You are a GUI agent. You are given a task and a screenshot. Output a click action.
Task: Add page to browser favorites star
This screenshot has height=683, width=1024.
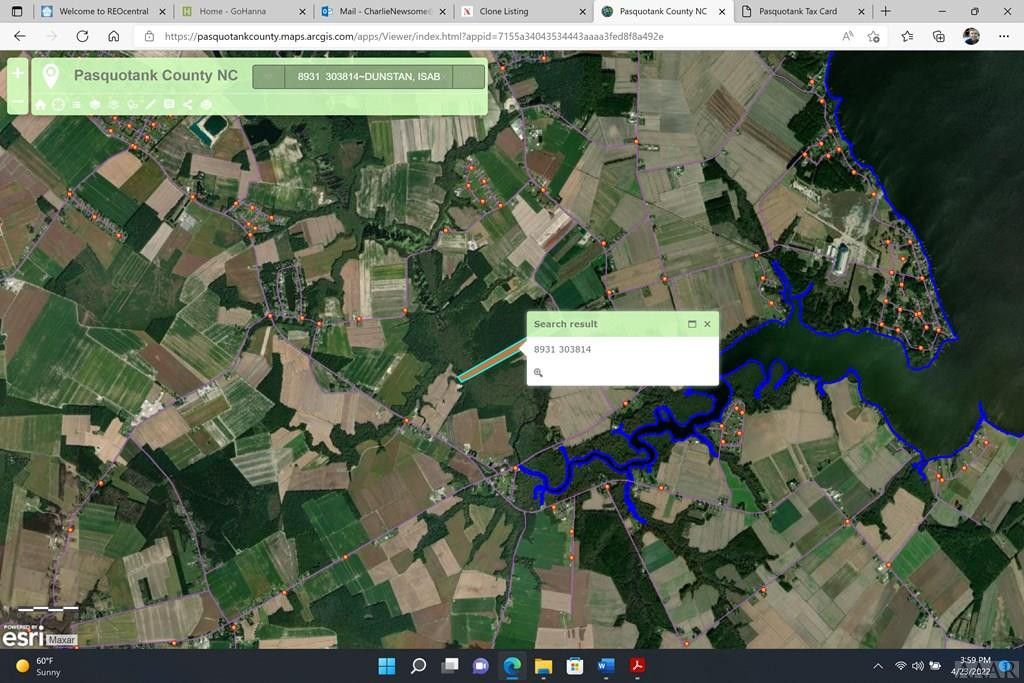click(874, 36)
